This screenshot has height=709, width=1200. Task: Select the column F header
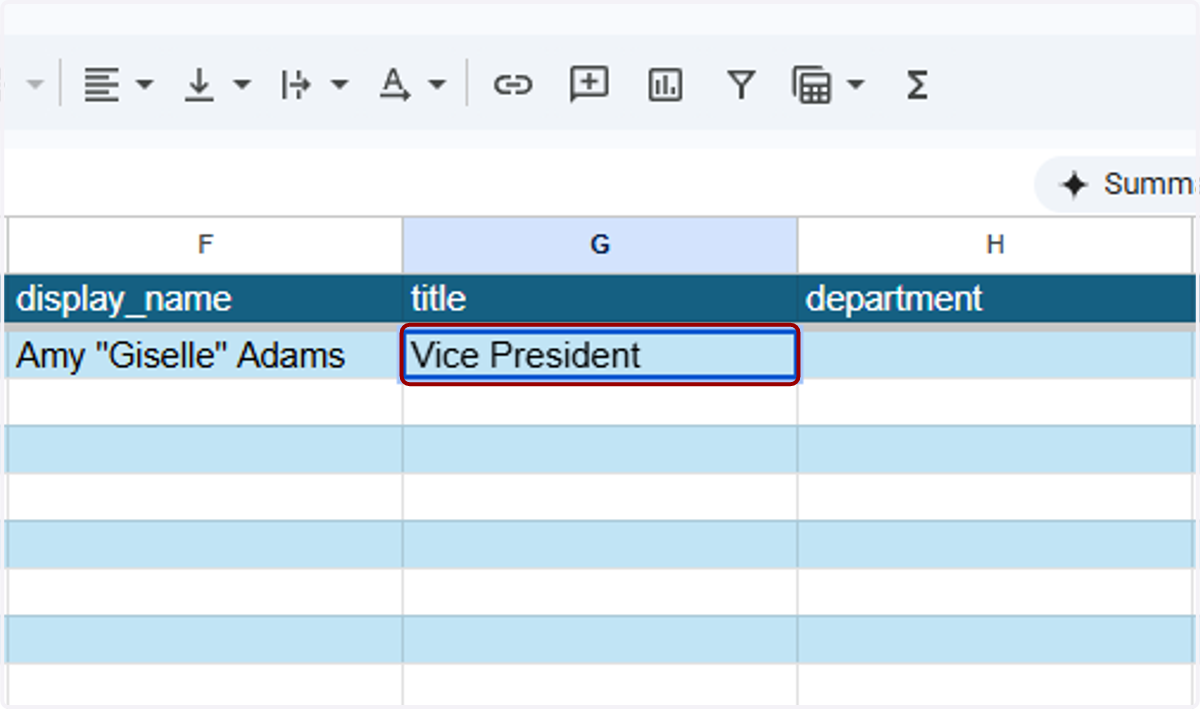(x=205, y=245)
